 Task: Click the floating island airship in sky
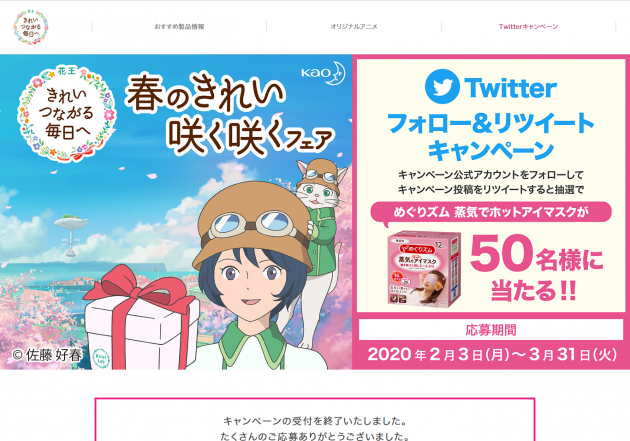coord(71,234)
